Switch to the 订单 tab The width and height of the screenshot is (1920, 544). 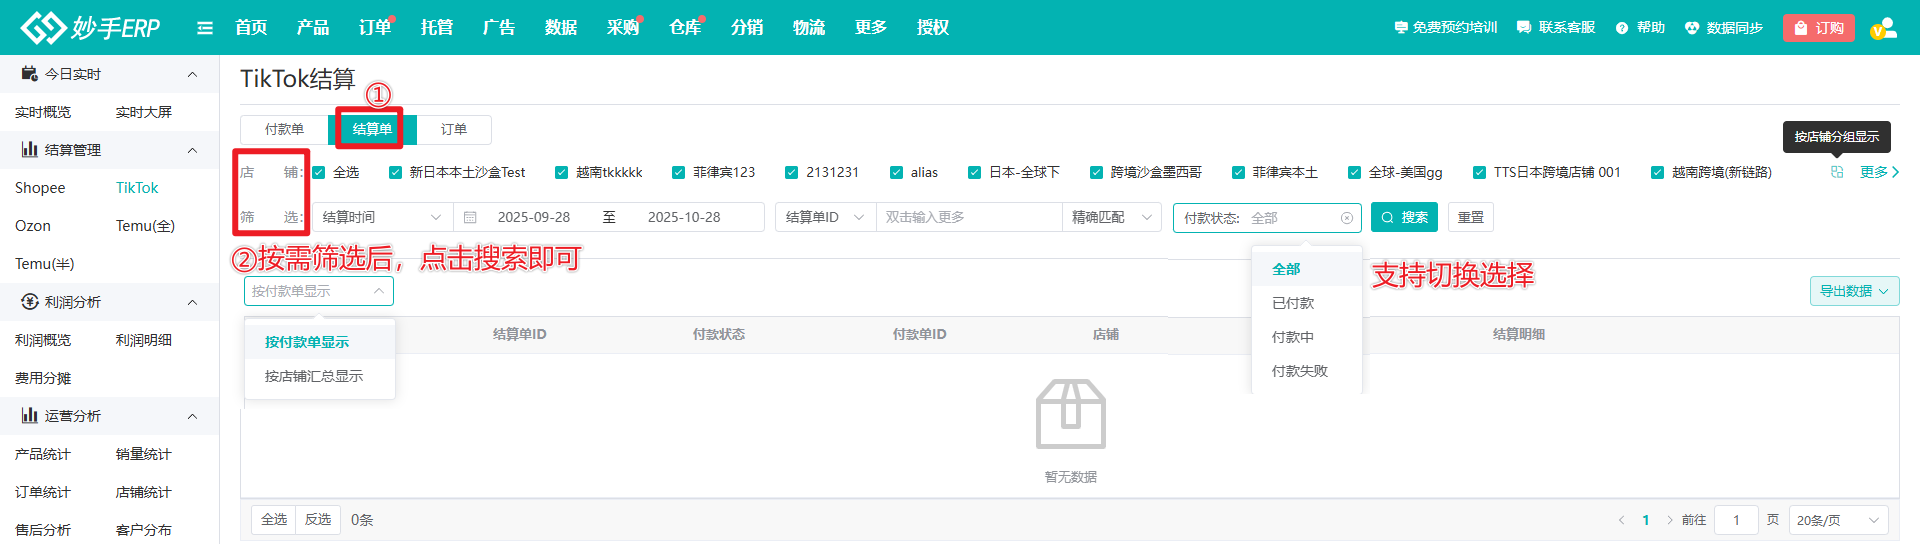tap(454, 129)
